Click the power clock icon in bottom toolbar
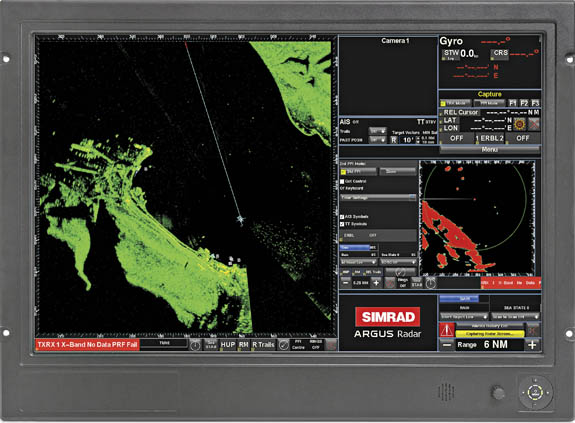The height and width of the screenshot is (423, 575). coord(195,345)
